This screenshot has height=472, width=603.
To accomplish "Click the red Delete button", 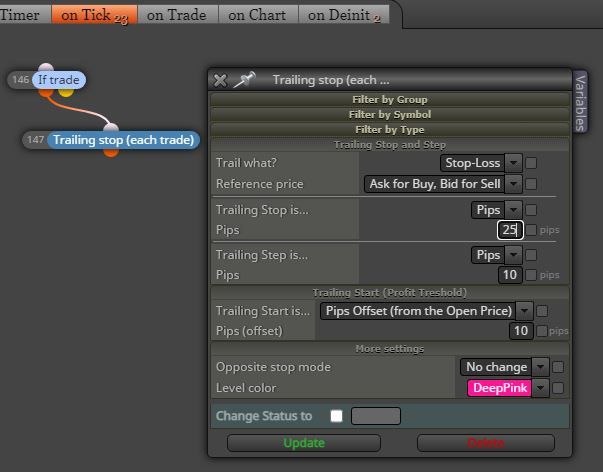I will (486, 443).
